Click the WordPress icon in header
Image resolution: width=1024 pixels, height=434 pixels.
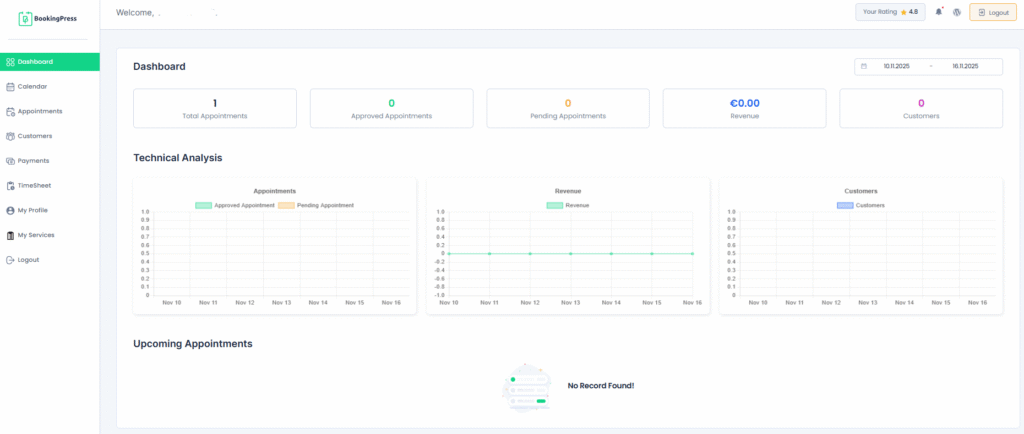click(x=957, y=12)
